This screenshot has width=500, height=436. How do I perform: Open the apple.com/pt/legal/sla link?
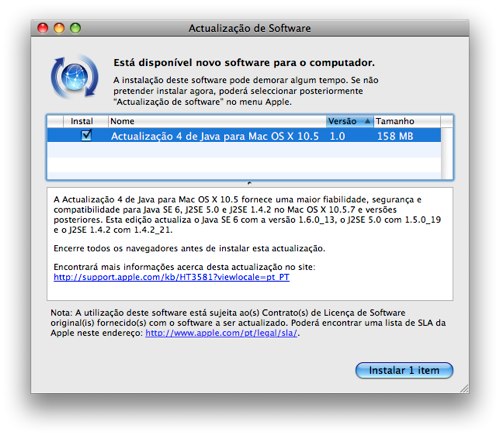221,333
